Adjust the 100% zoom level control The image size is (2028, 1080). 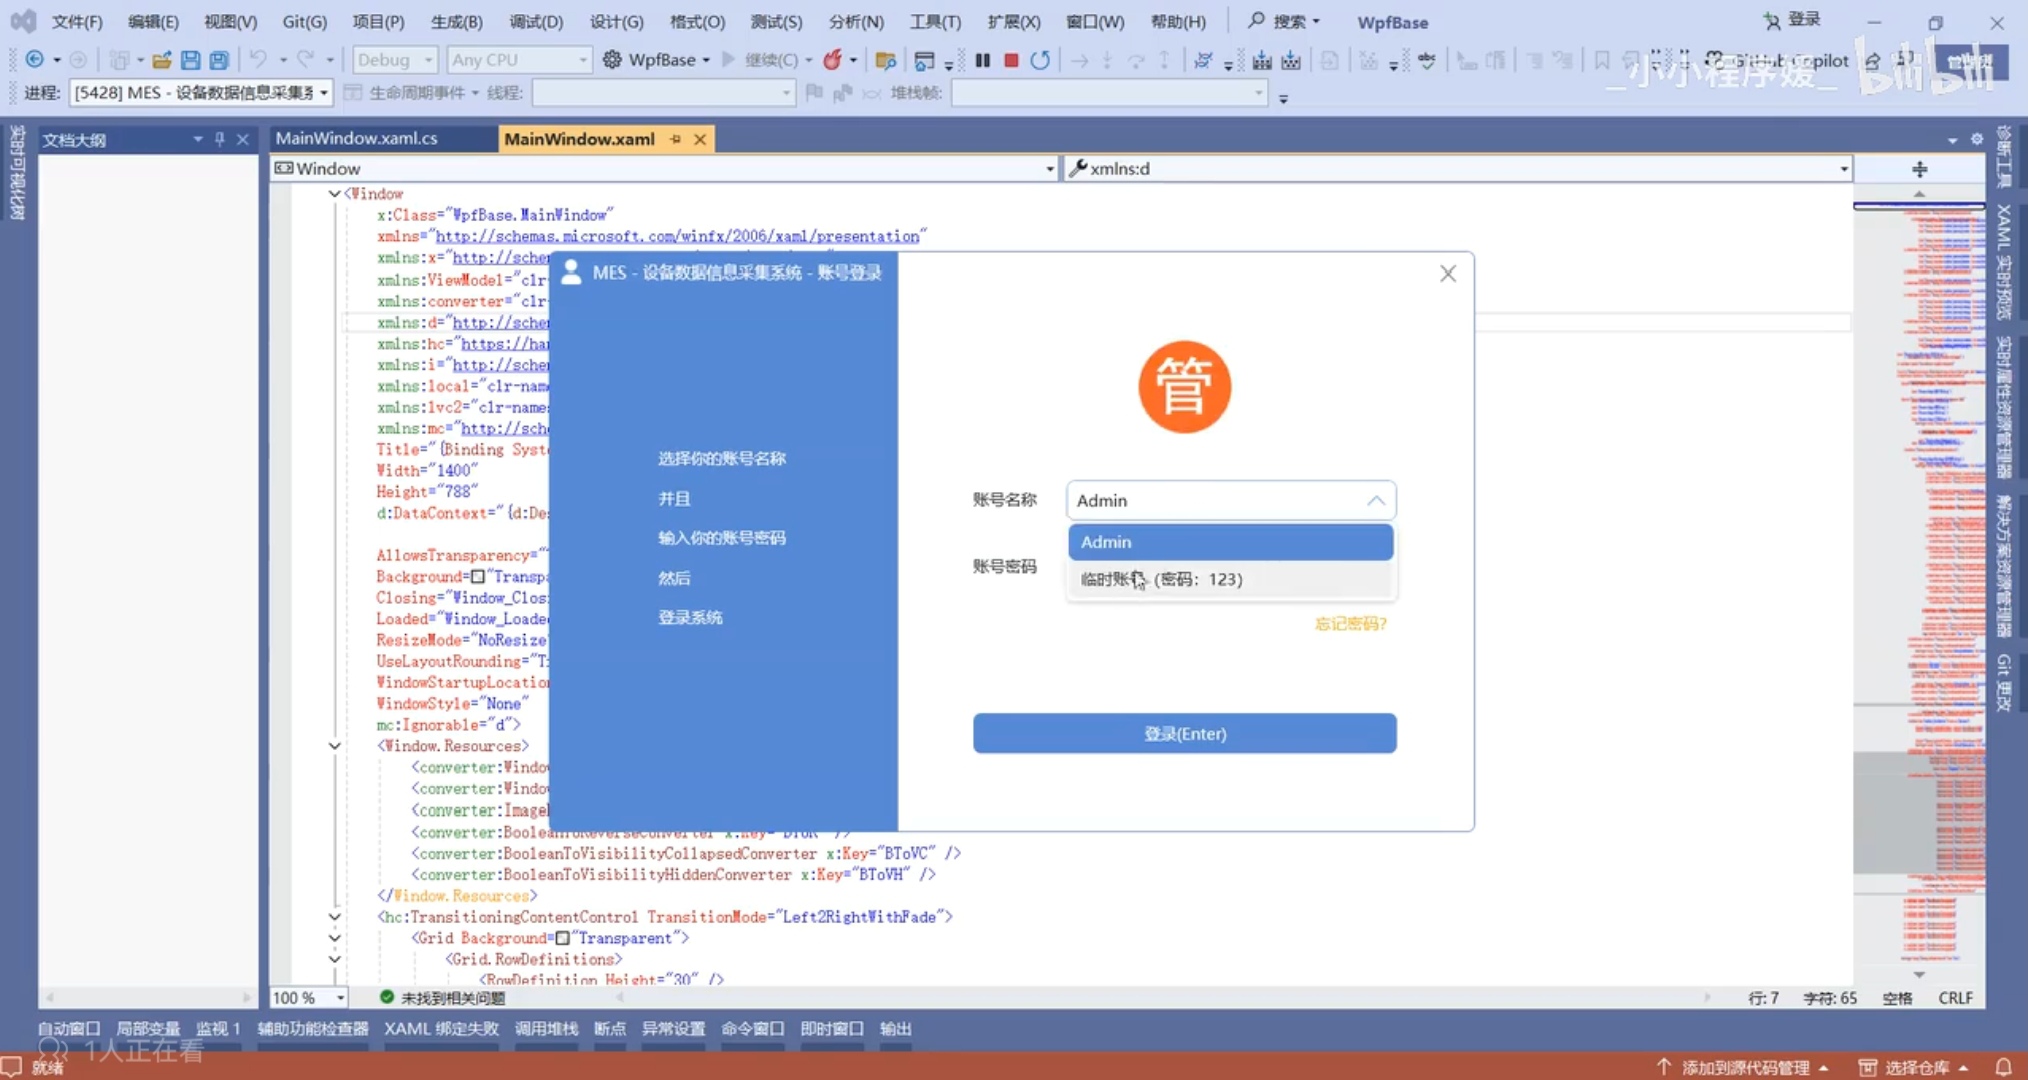tap(305, 997)
